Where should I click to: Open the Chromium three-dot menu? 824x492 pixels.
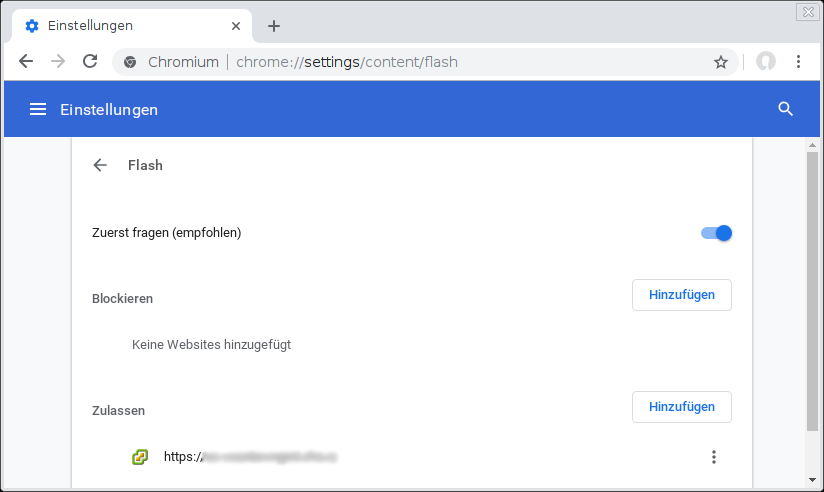tap(798, 62)
